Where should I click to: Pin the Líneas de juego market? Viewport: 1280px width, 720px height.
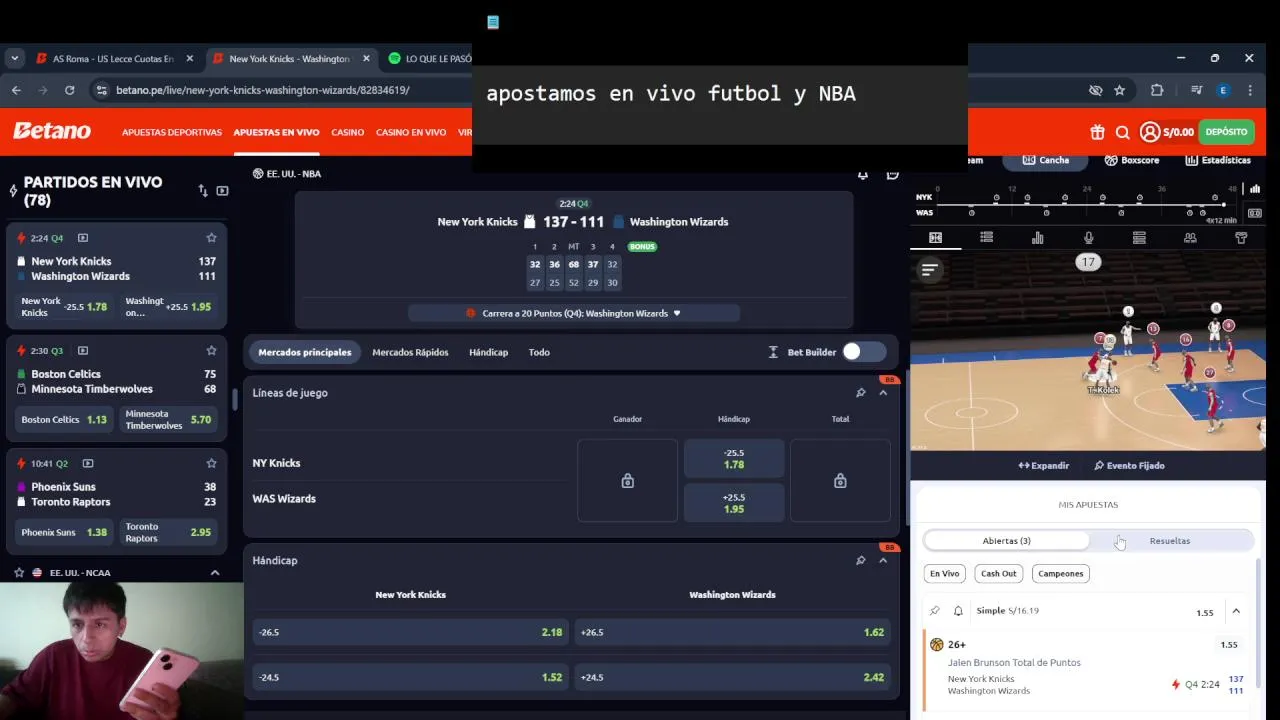(860, 393)
